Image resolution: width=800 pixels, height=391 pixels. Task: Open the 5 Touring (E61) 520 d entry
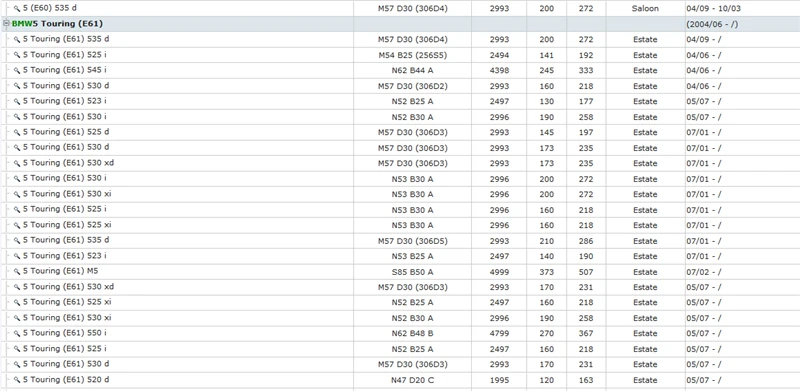tap(66, 379)
